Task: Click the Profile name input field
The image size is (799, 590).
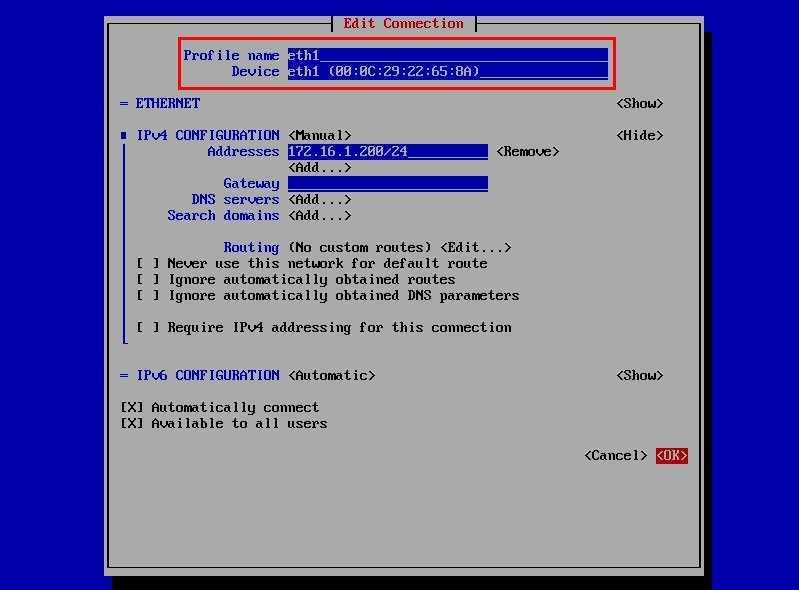Action: pos(447,55)
